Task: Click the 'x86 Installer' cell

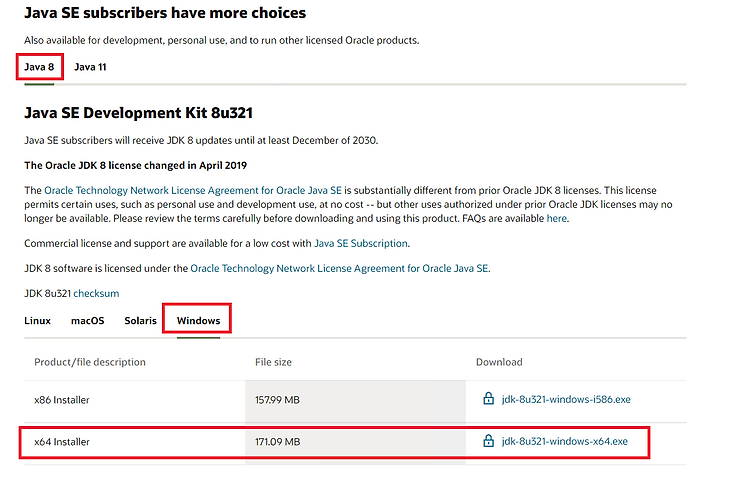Action: point(62,400)
